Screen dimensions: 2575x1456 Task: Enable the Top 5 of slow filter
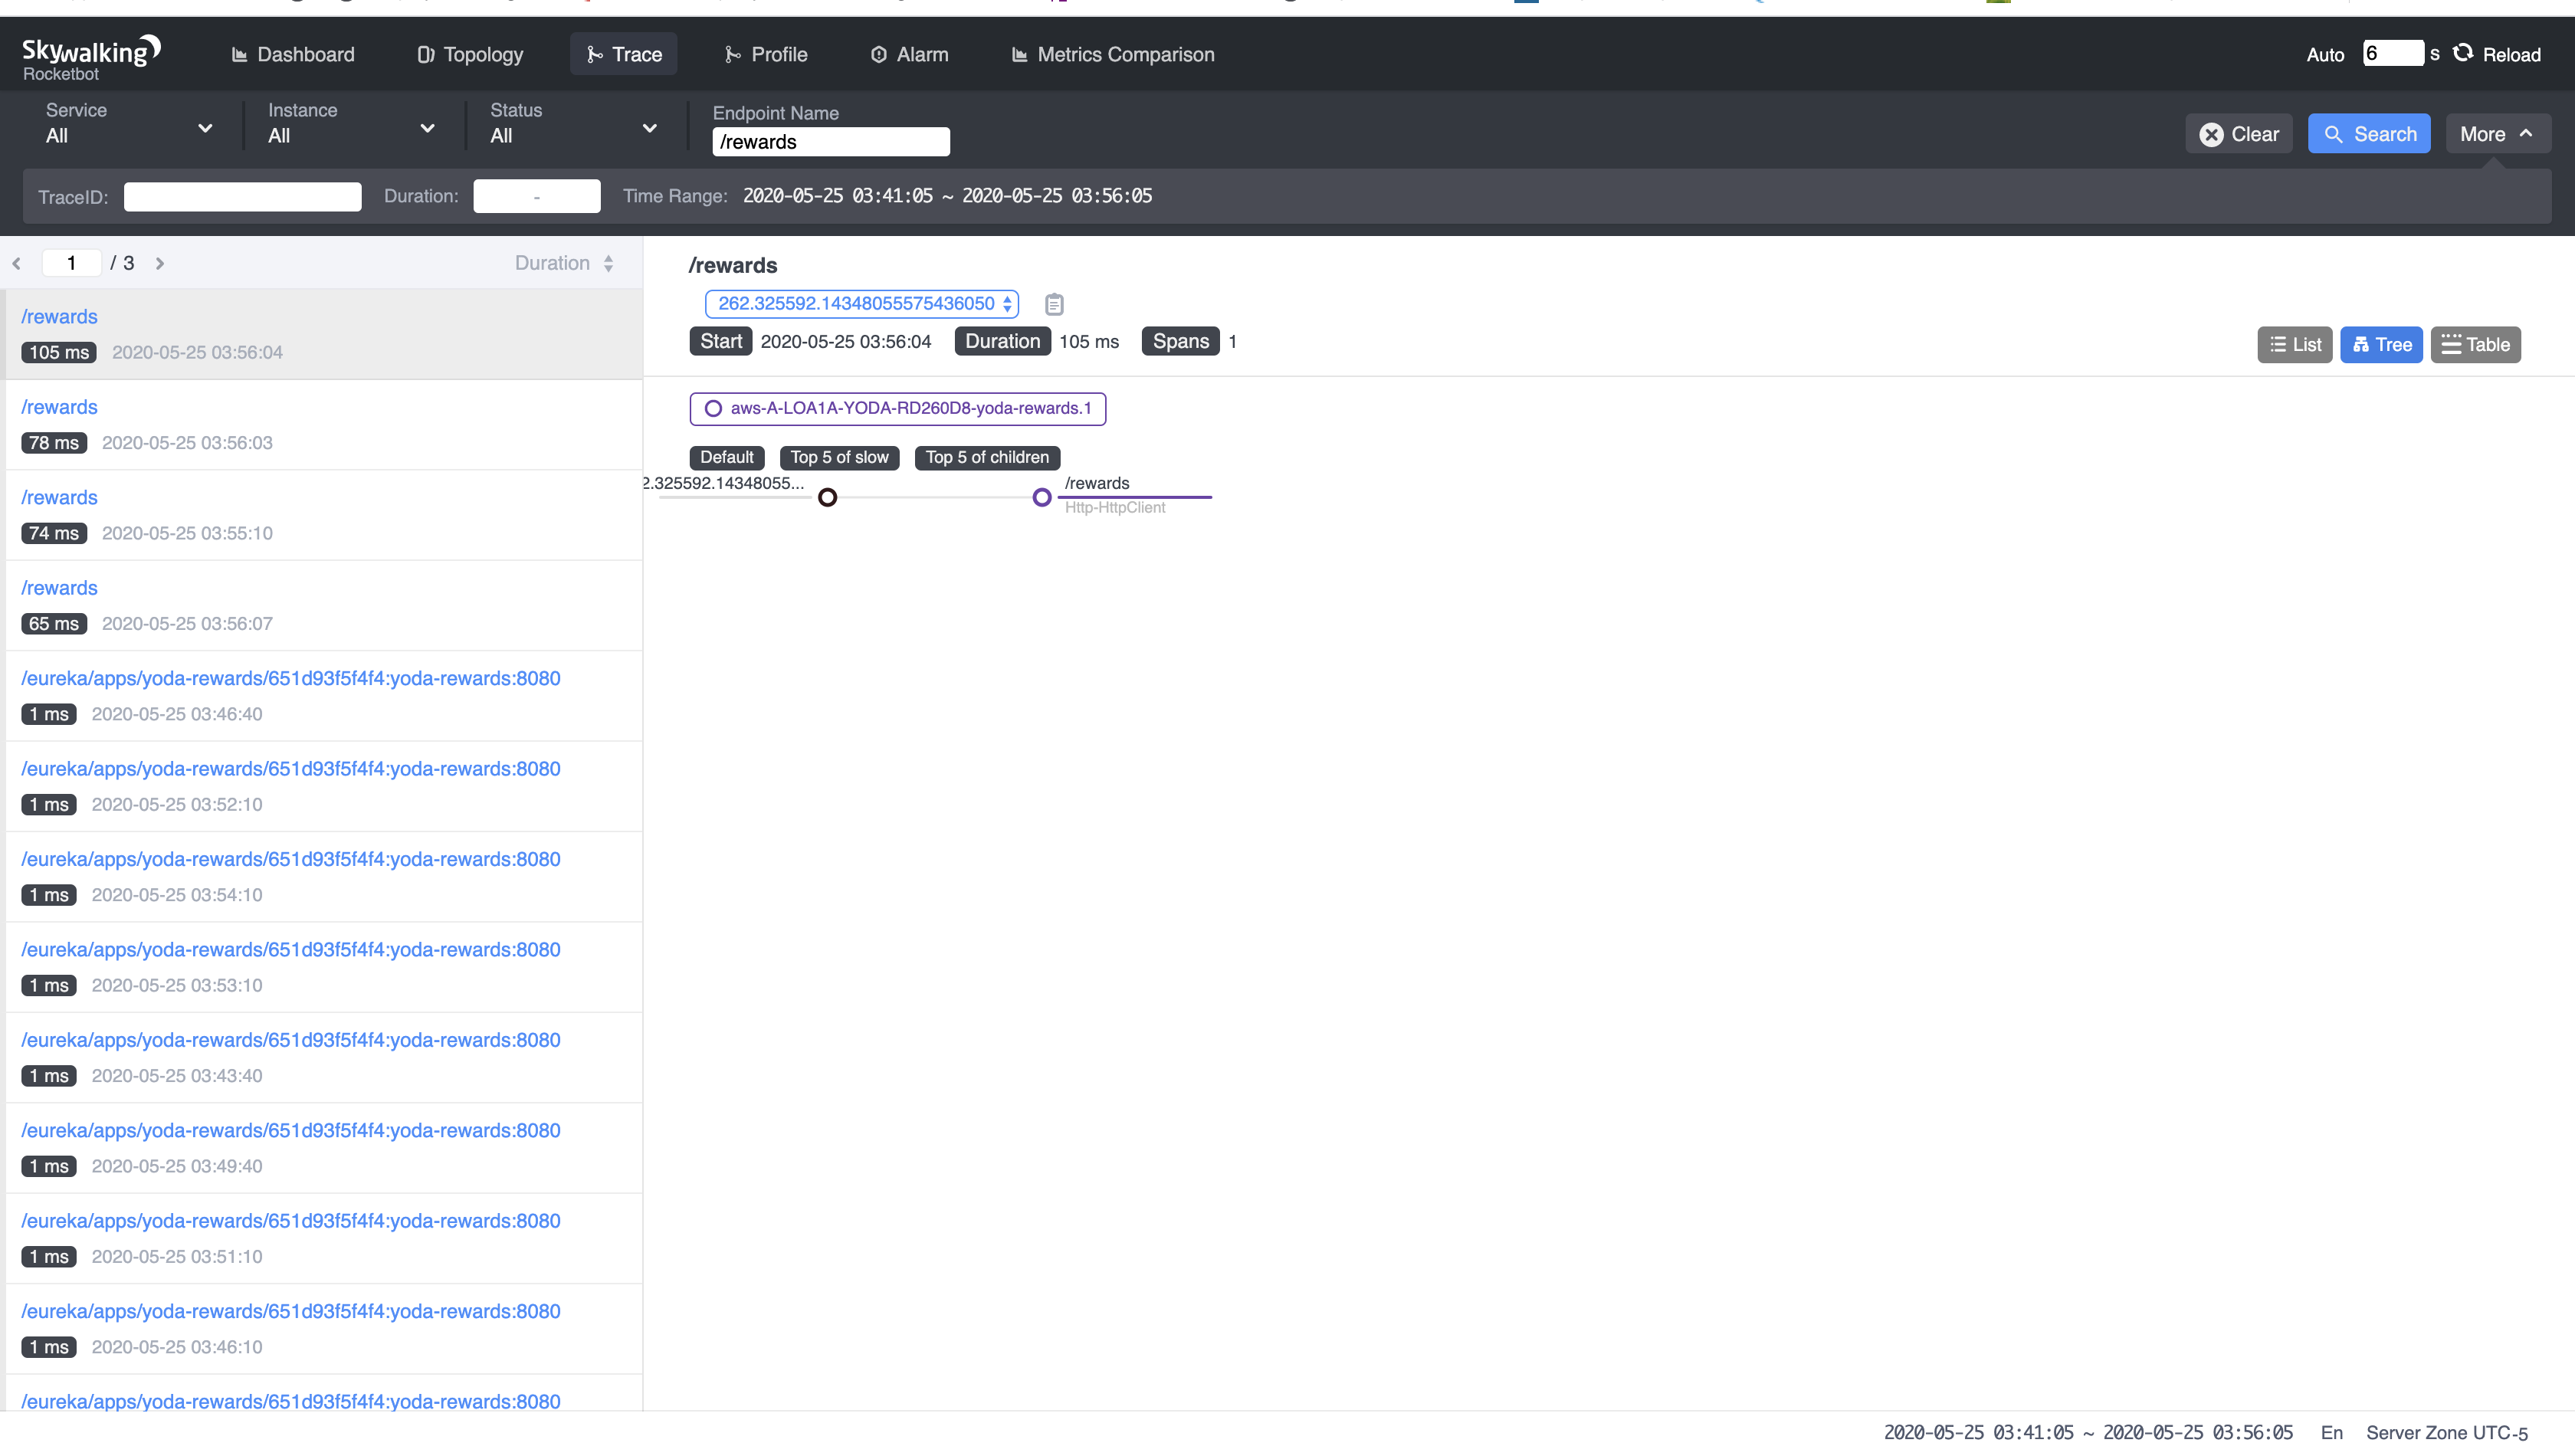839,457
